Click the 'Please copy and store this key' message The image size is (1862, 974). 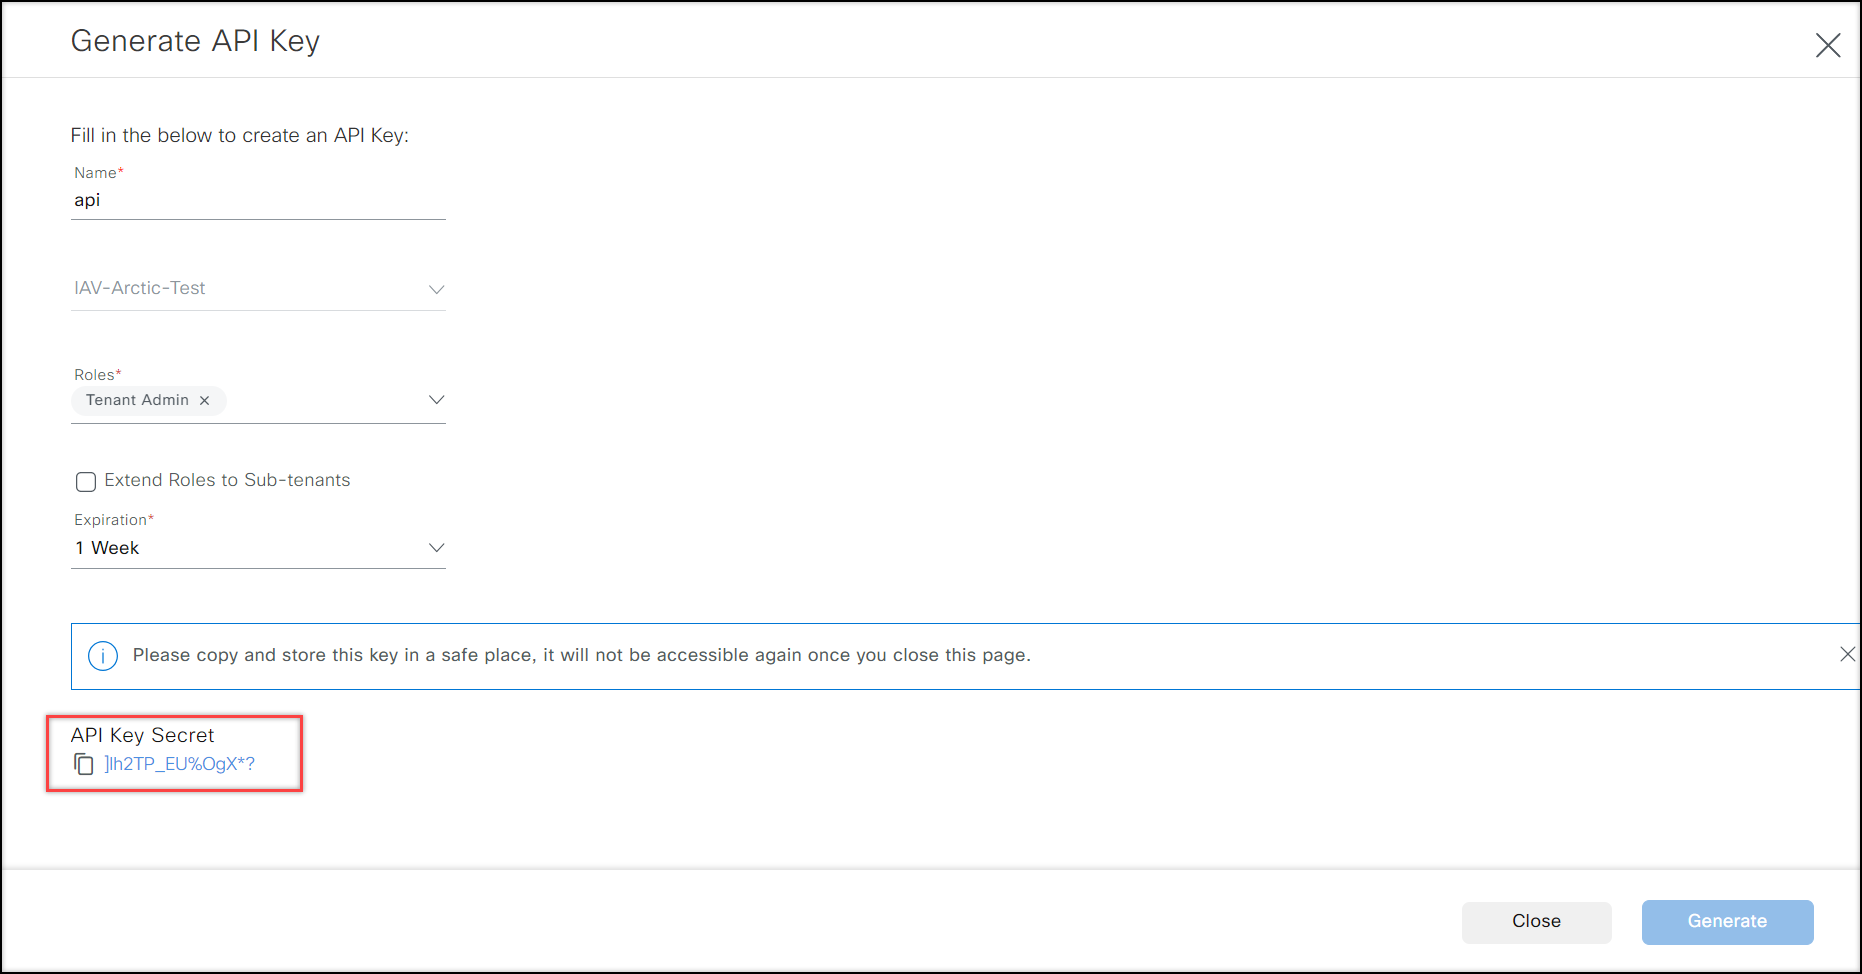(581, 655)
